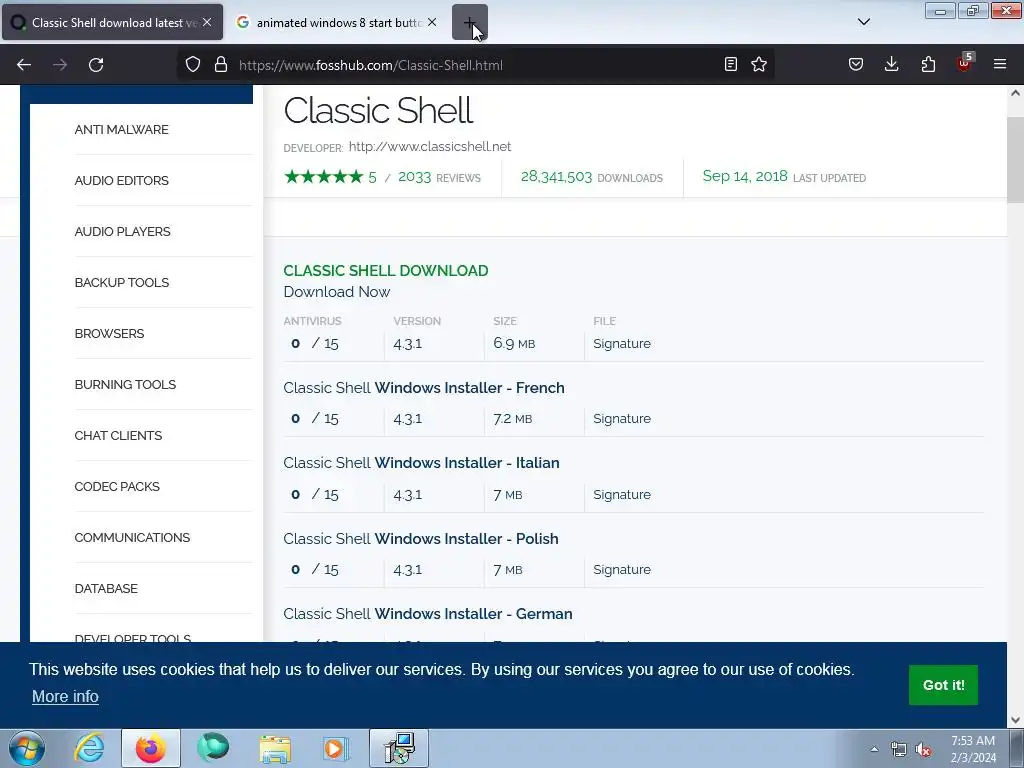Open the Windows Start menu orb
1024x768 pixels.
(27, 748)
